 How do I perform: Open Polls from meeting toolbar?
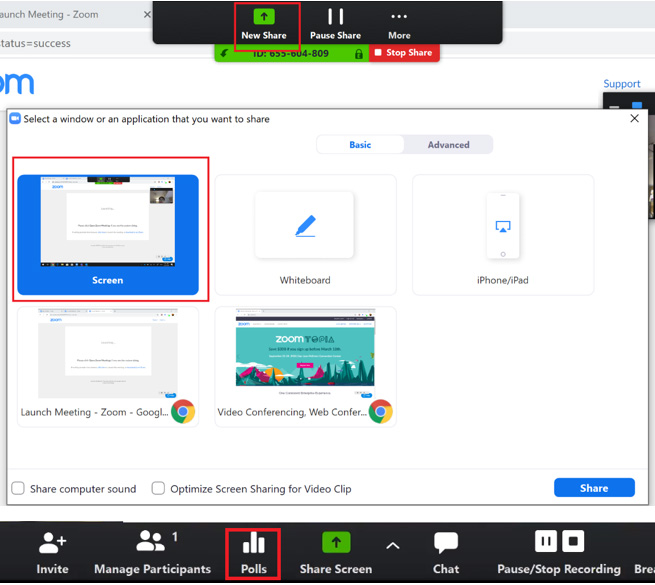click(254, 553)
